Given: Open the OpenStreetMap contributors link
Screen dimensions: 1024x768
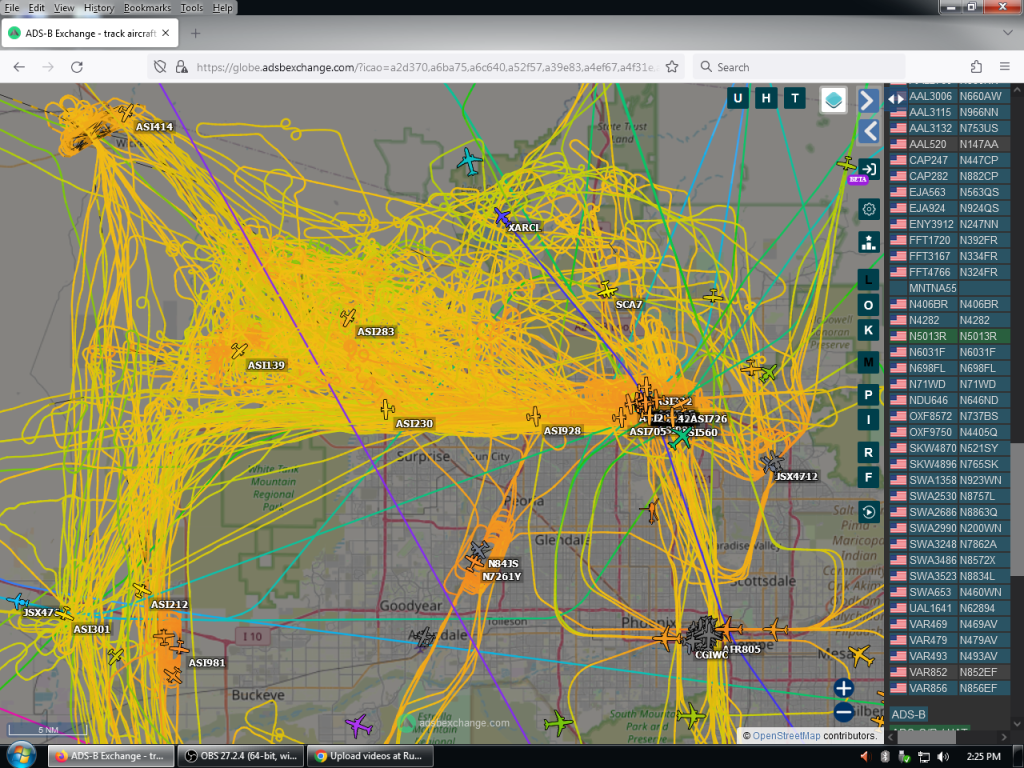Looking at the screenshot, I should point(786,736).
